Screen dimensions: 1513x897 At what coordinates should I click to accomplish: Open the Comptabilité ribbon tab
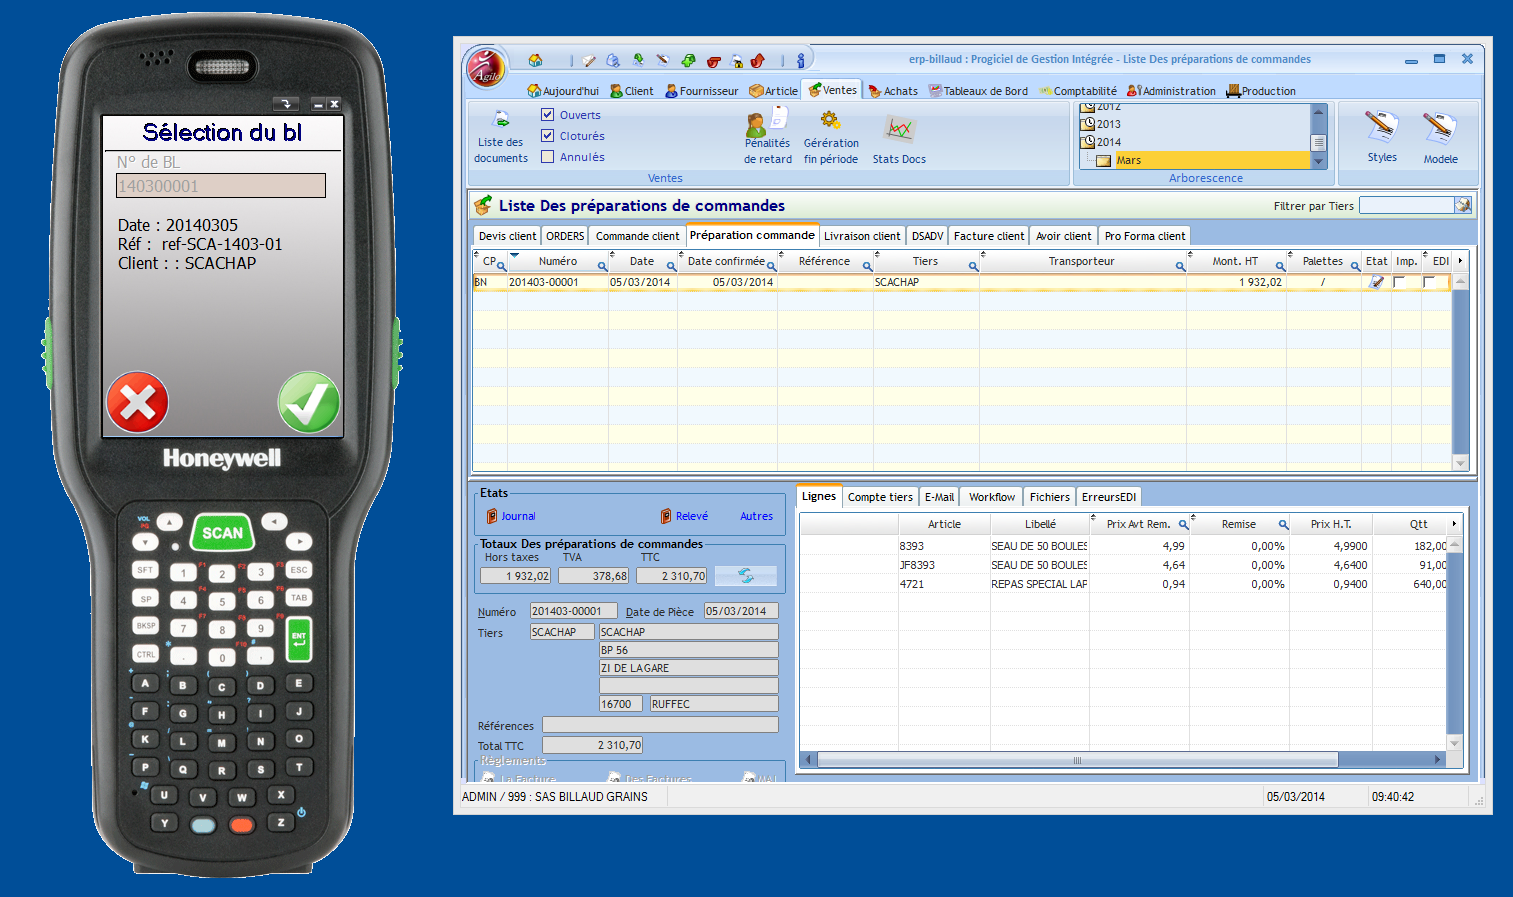click(x=1078, y=91)
